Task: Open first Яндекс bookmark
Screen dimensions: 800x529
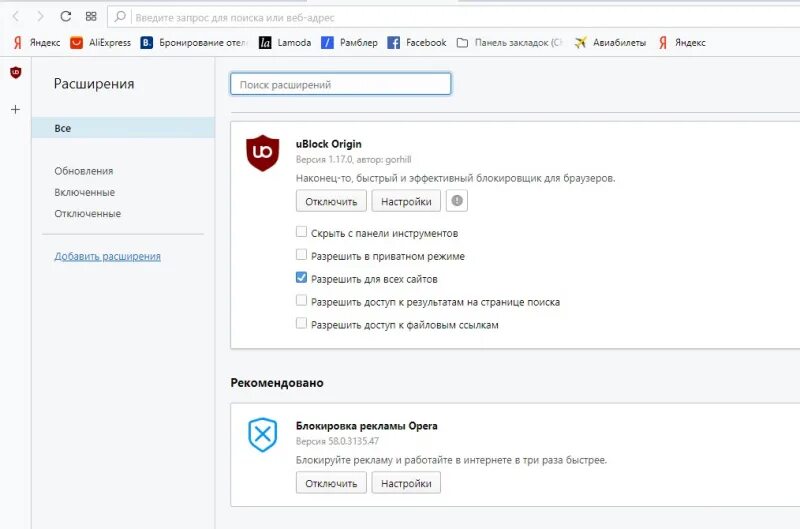Action: (36, 43)
